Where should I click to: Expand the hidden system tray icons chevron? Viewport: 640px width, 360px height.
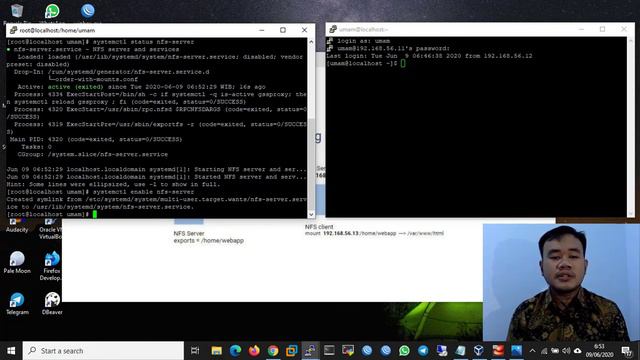click(532, 351)
